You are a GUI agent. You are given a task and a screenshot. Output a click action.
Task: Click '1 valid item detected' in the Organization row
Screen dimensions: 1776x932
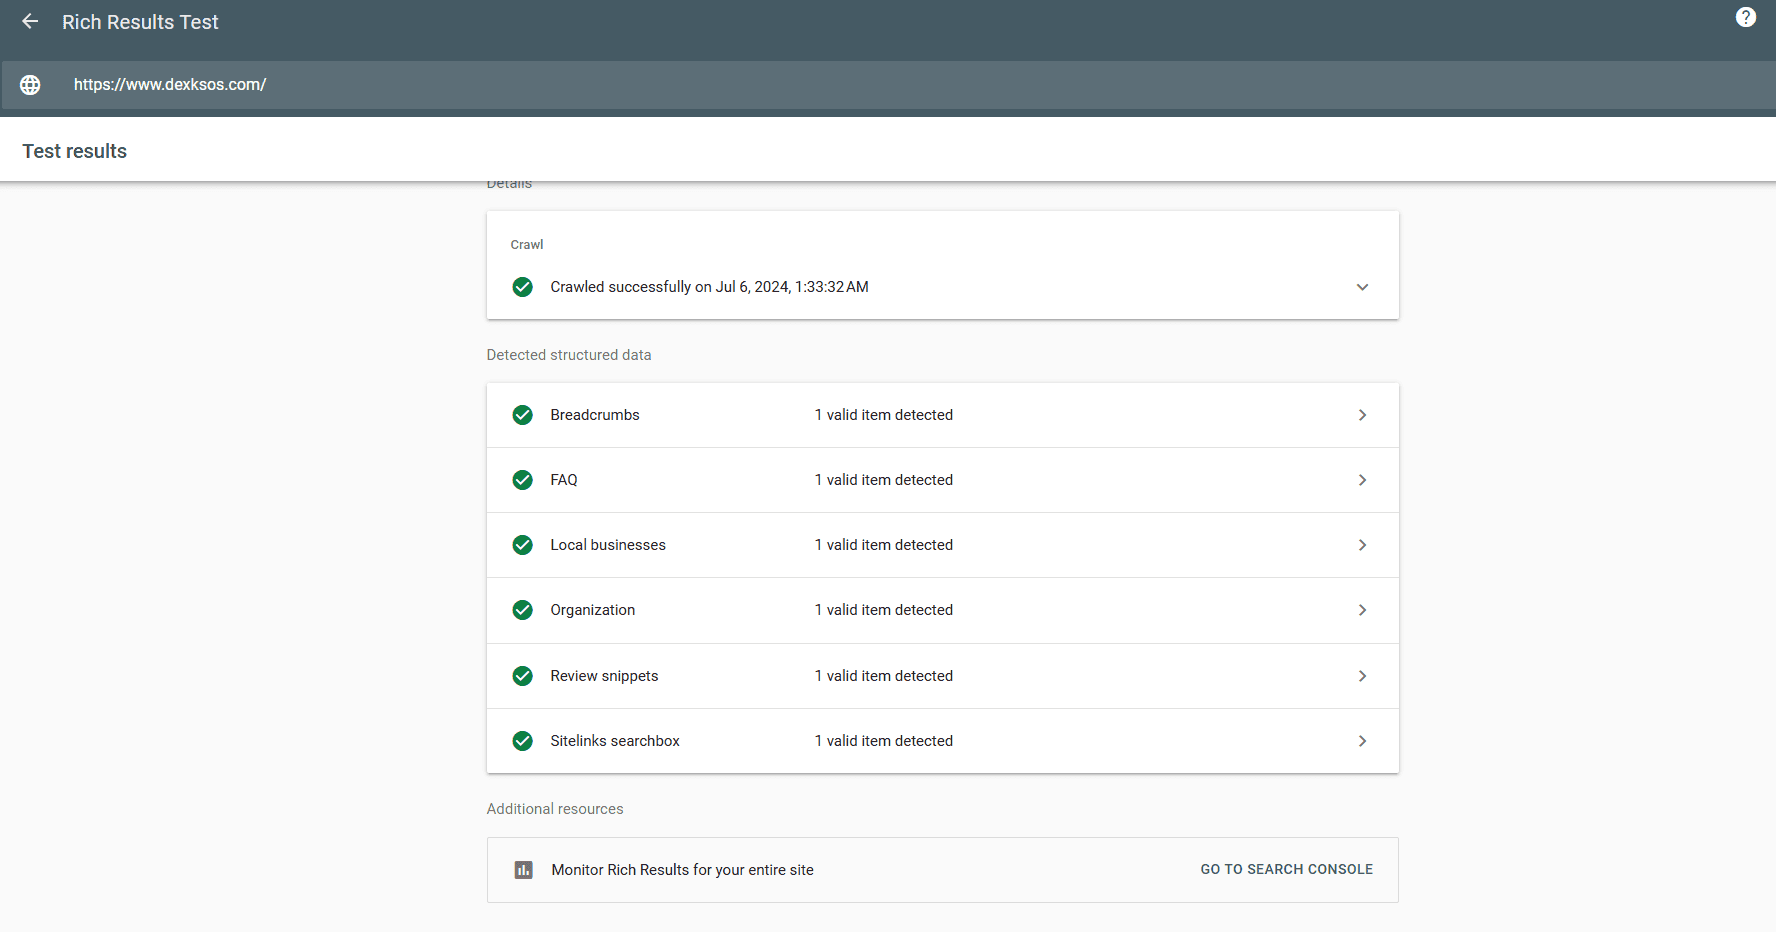pyautogui.click(x=884, y=610)
